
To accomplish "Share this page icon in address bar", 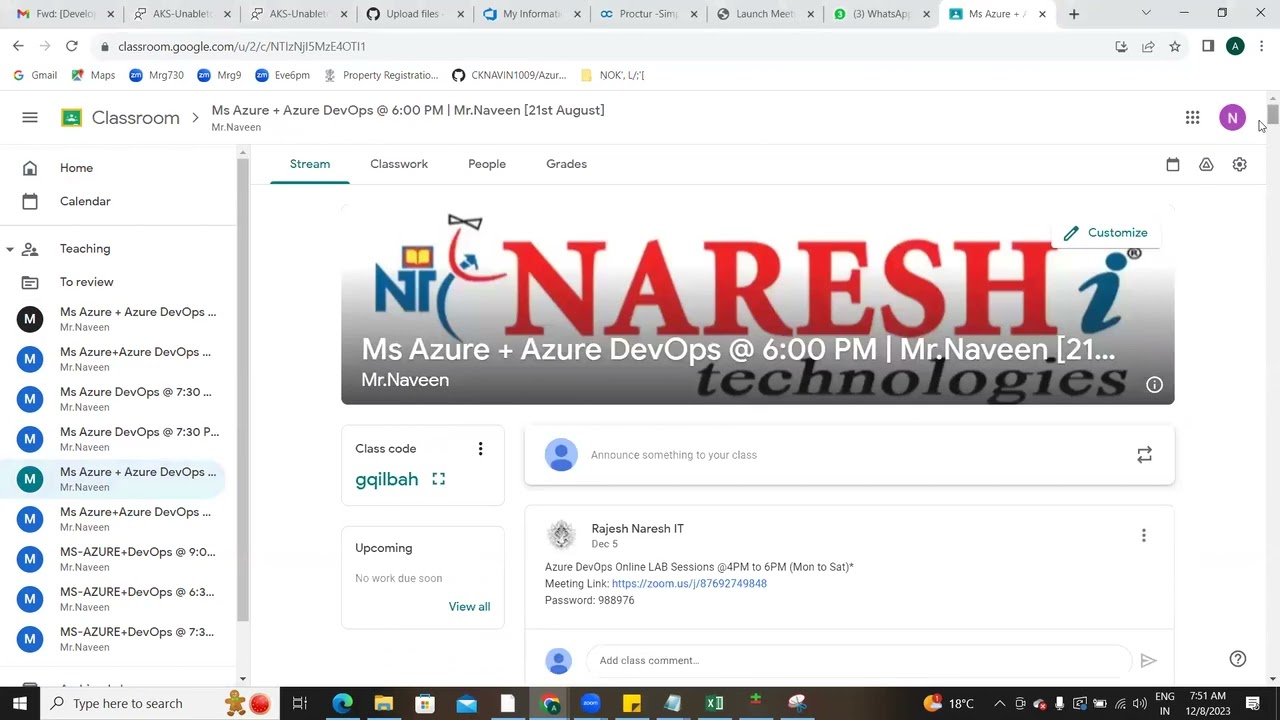I will (x=1148, y=46).
